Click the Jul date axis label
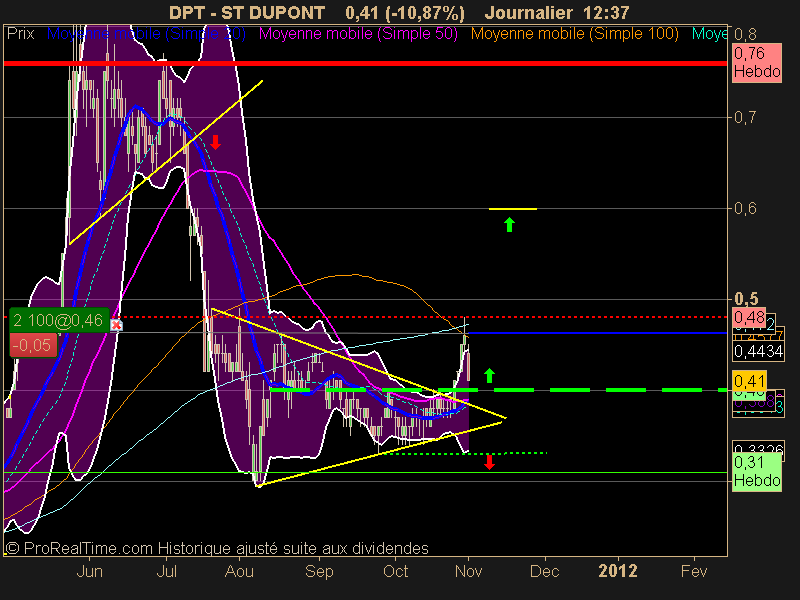Image resolution: width=800 pixels, height=600 pixels. pos(167,571)
